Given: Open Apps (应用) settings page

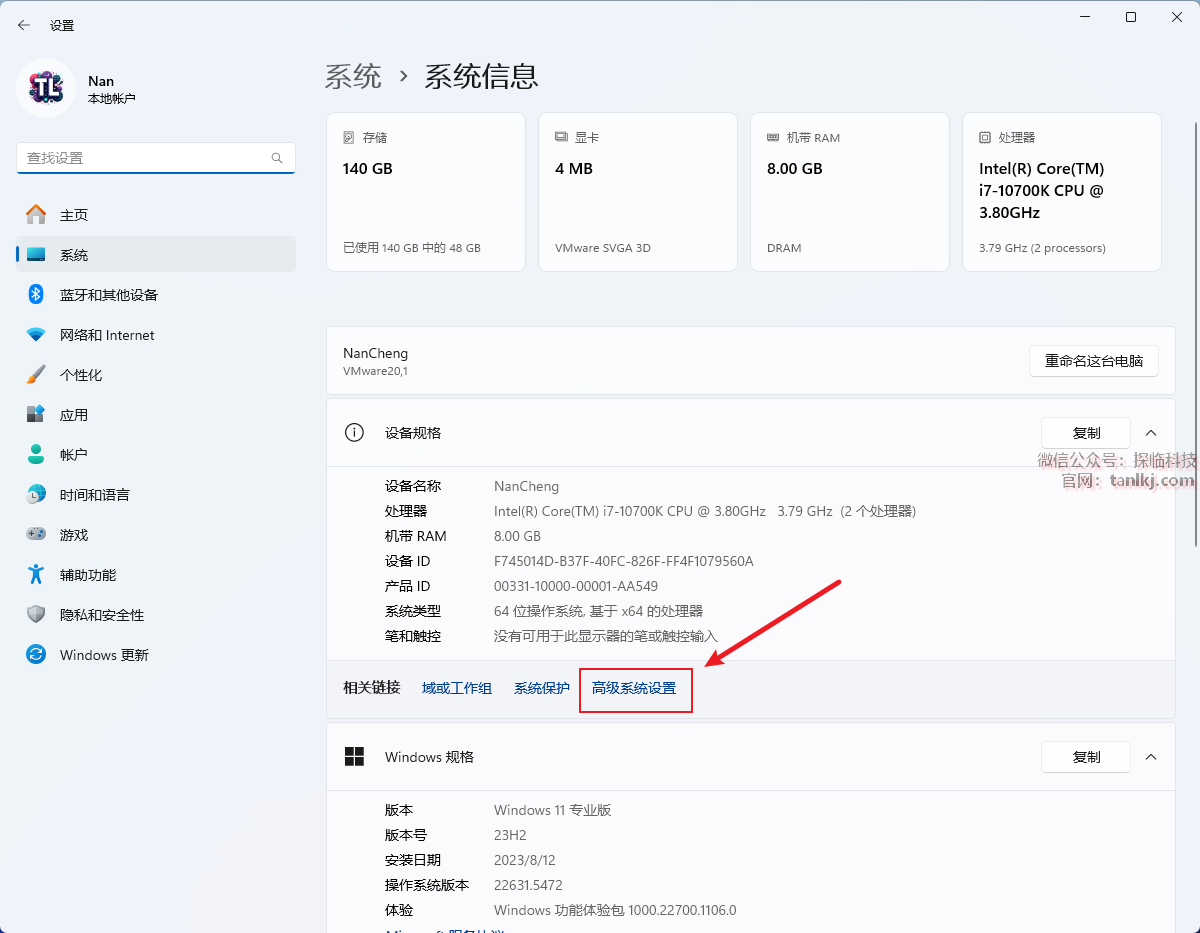Looking at the screenshot, I should click(73, 415).
